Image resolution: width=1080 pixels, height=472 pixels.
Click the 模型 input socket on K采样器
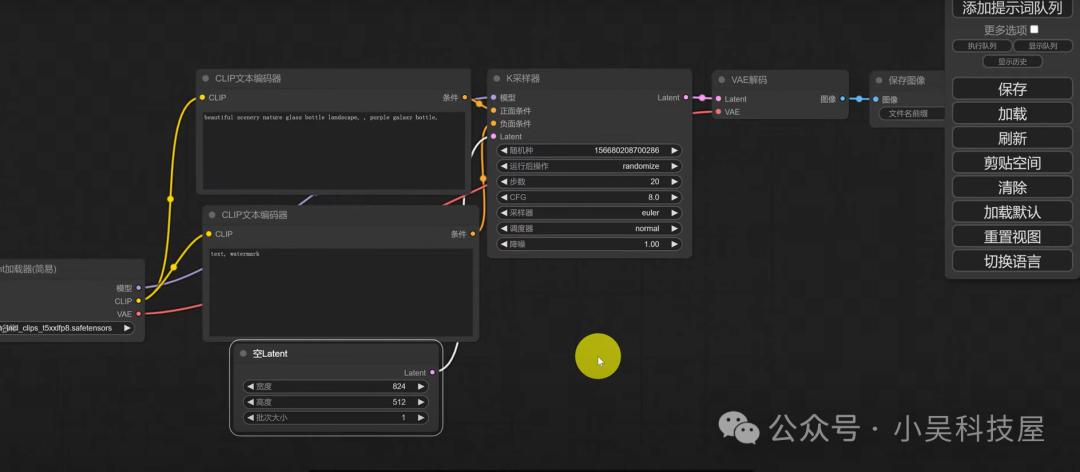click(493, 97)
